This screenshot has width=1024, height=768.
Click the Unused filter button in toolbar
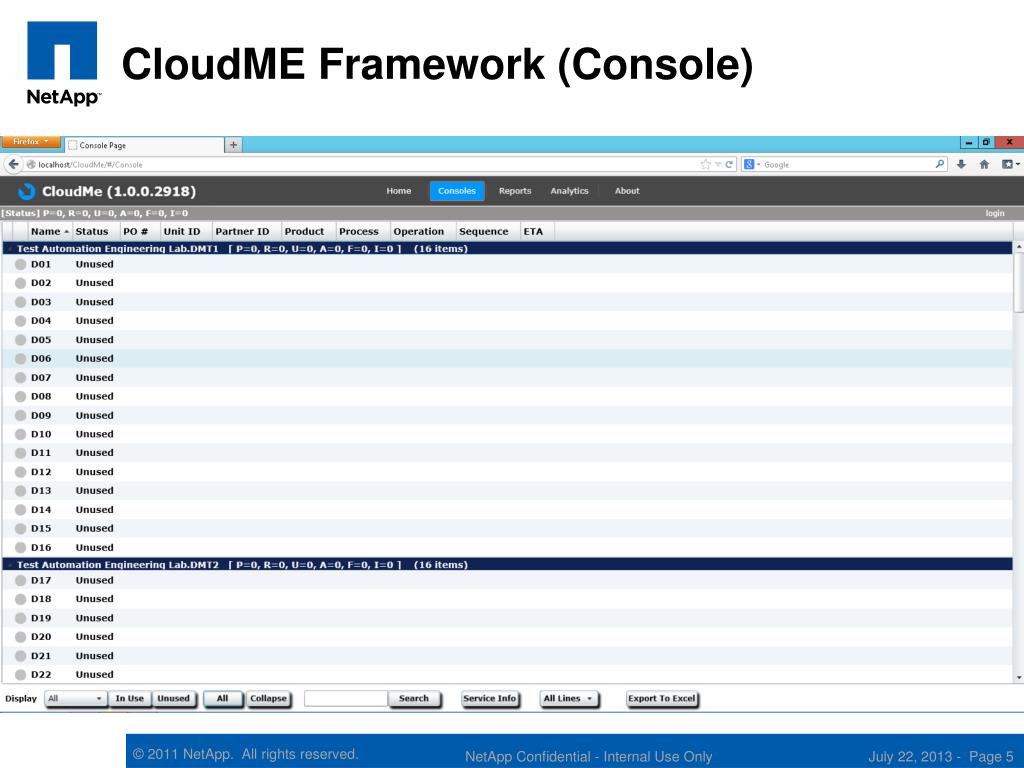click(x=174, y=699)
